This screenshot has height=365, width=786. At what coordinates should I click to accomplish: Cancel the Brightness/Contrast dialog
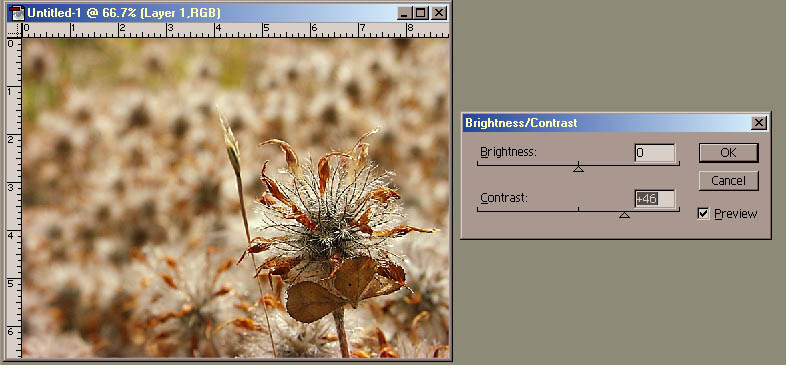(728, 180)
